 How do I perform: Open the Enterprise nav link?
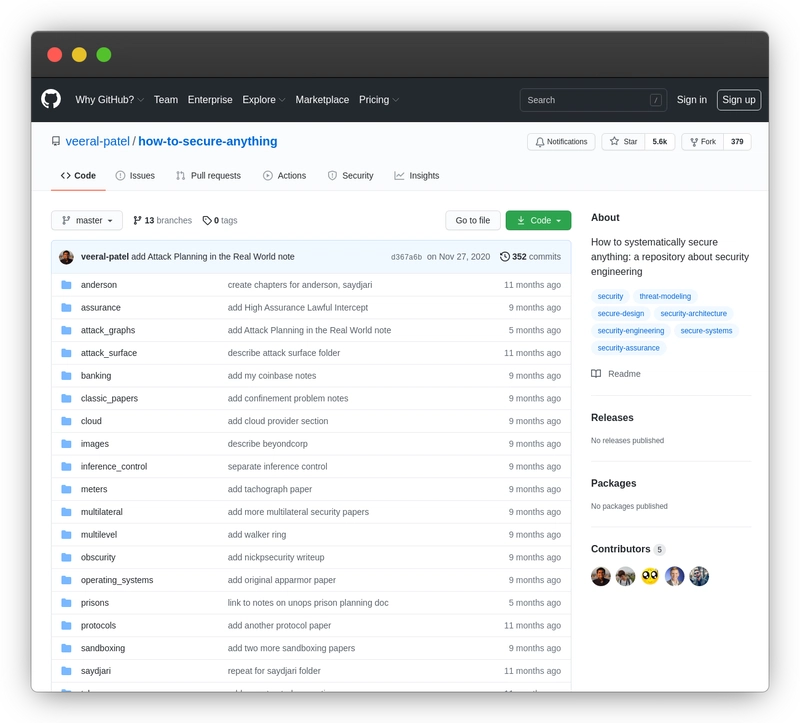click(210, 99)
